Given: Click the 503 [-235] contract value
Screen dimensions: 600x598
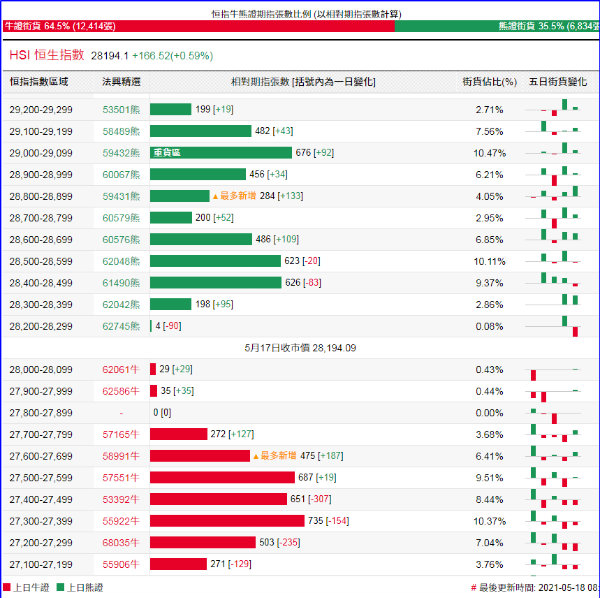Looking at the screenshot, I should (280, 543).
